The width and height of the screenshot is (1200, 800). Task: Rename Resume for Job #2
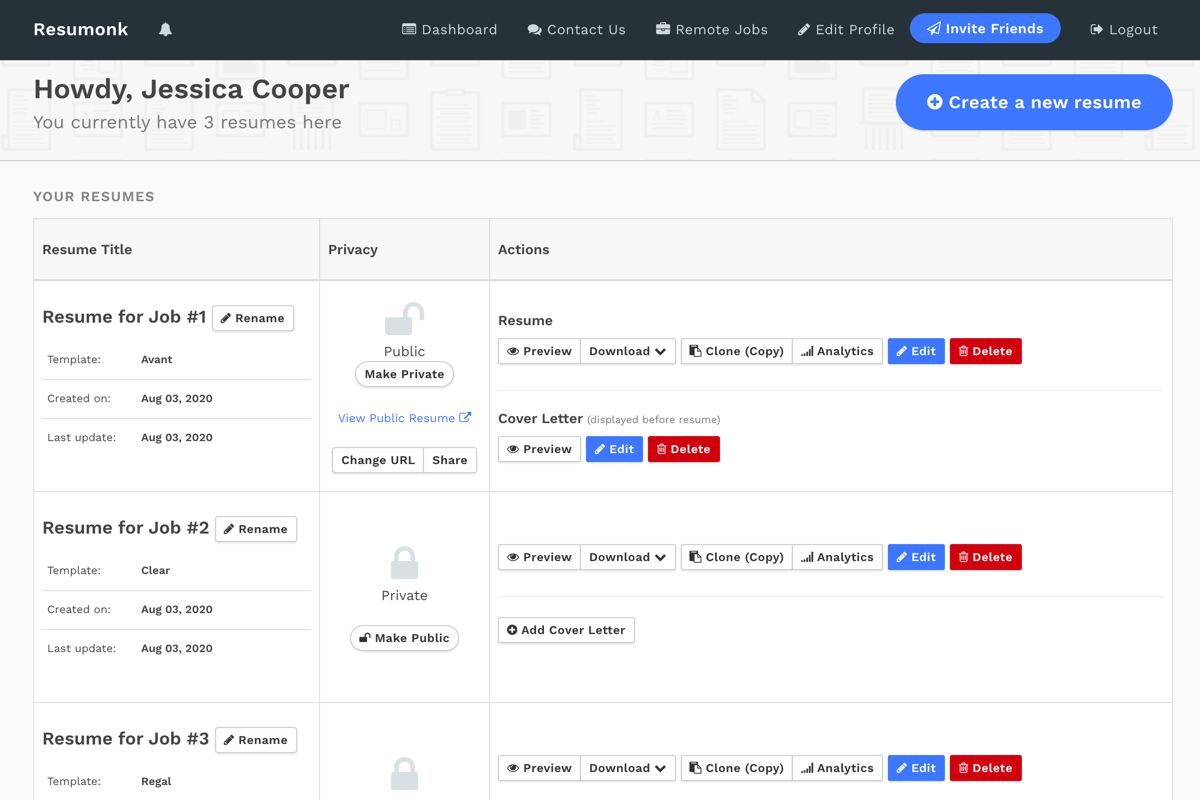[x=255, y=529]
